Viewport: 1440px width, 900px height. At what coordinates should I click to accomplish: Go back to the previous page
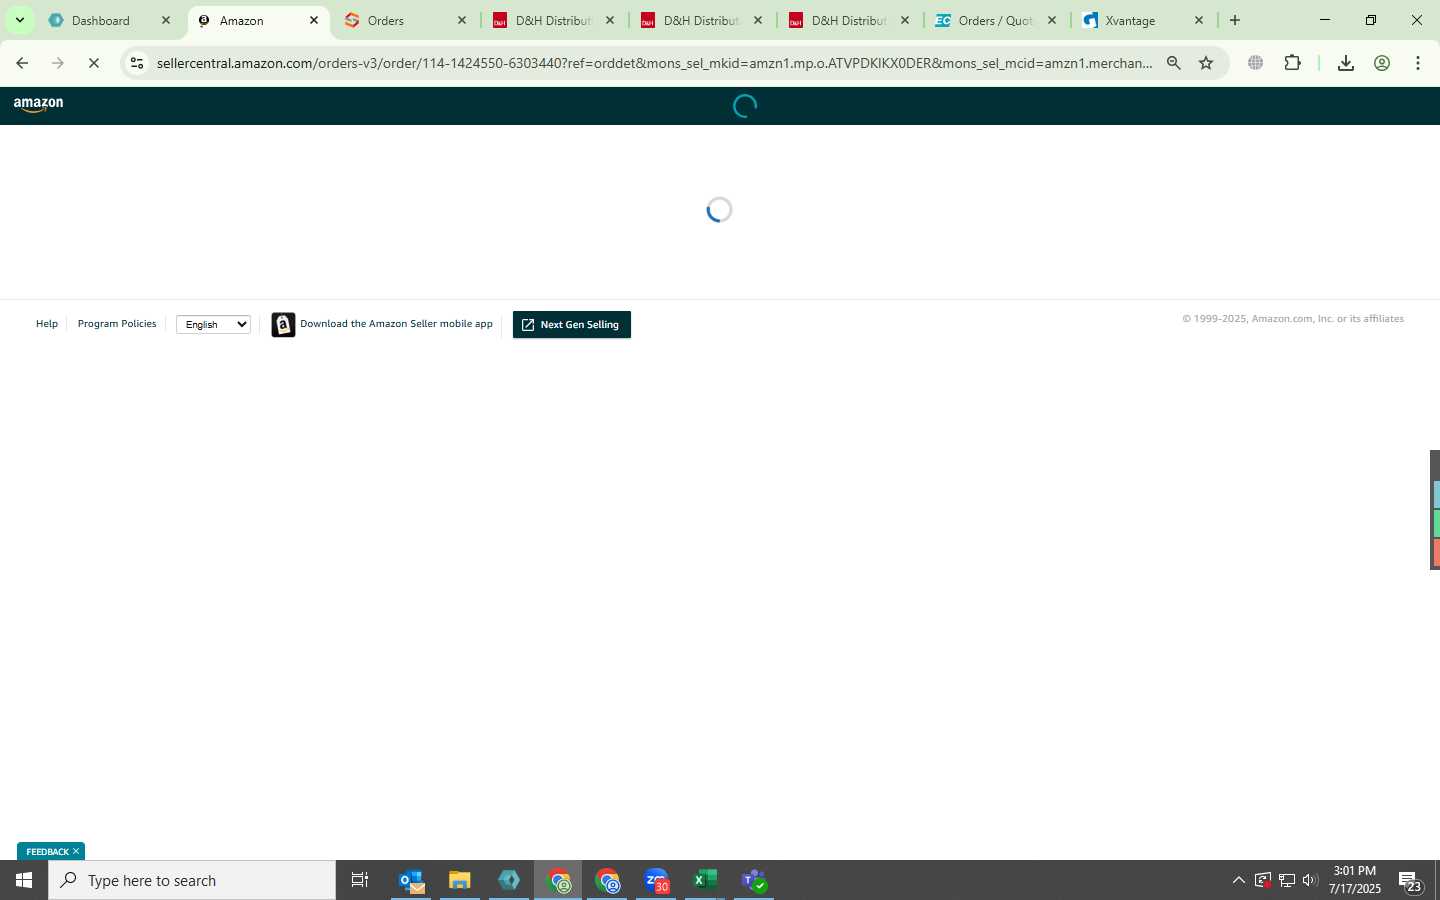pos(22,63)
